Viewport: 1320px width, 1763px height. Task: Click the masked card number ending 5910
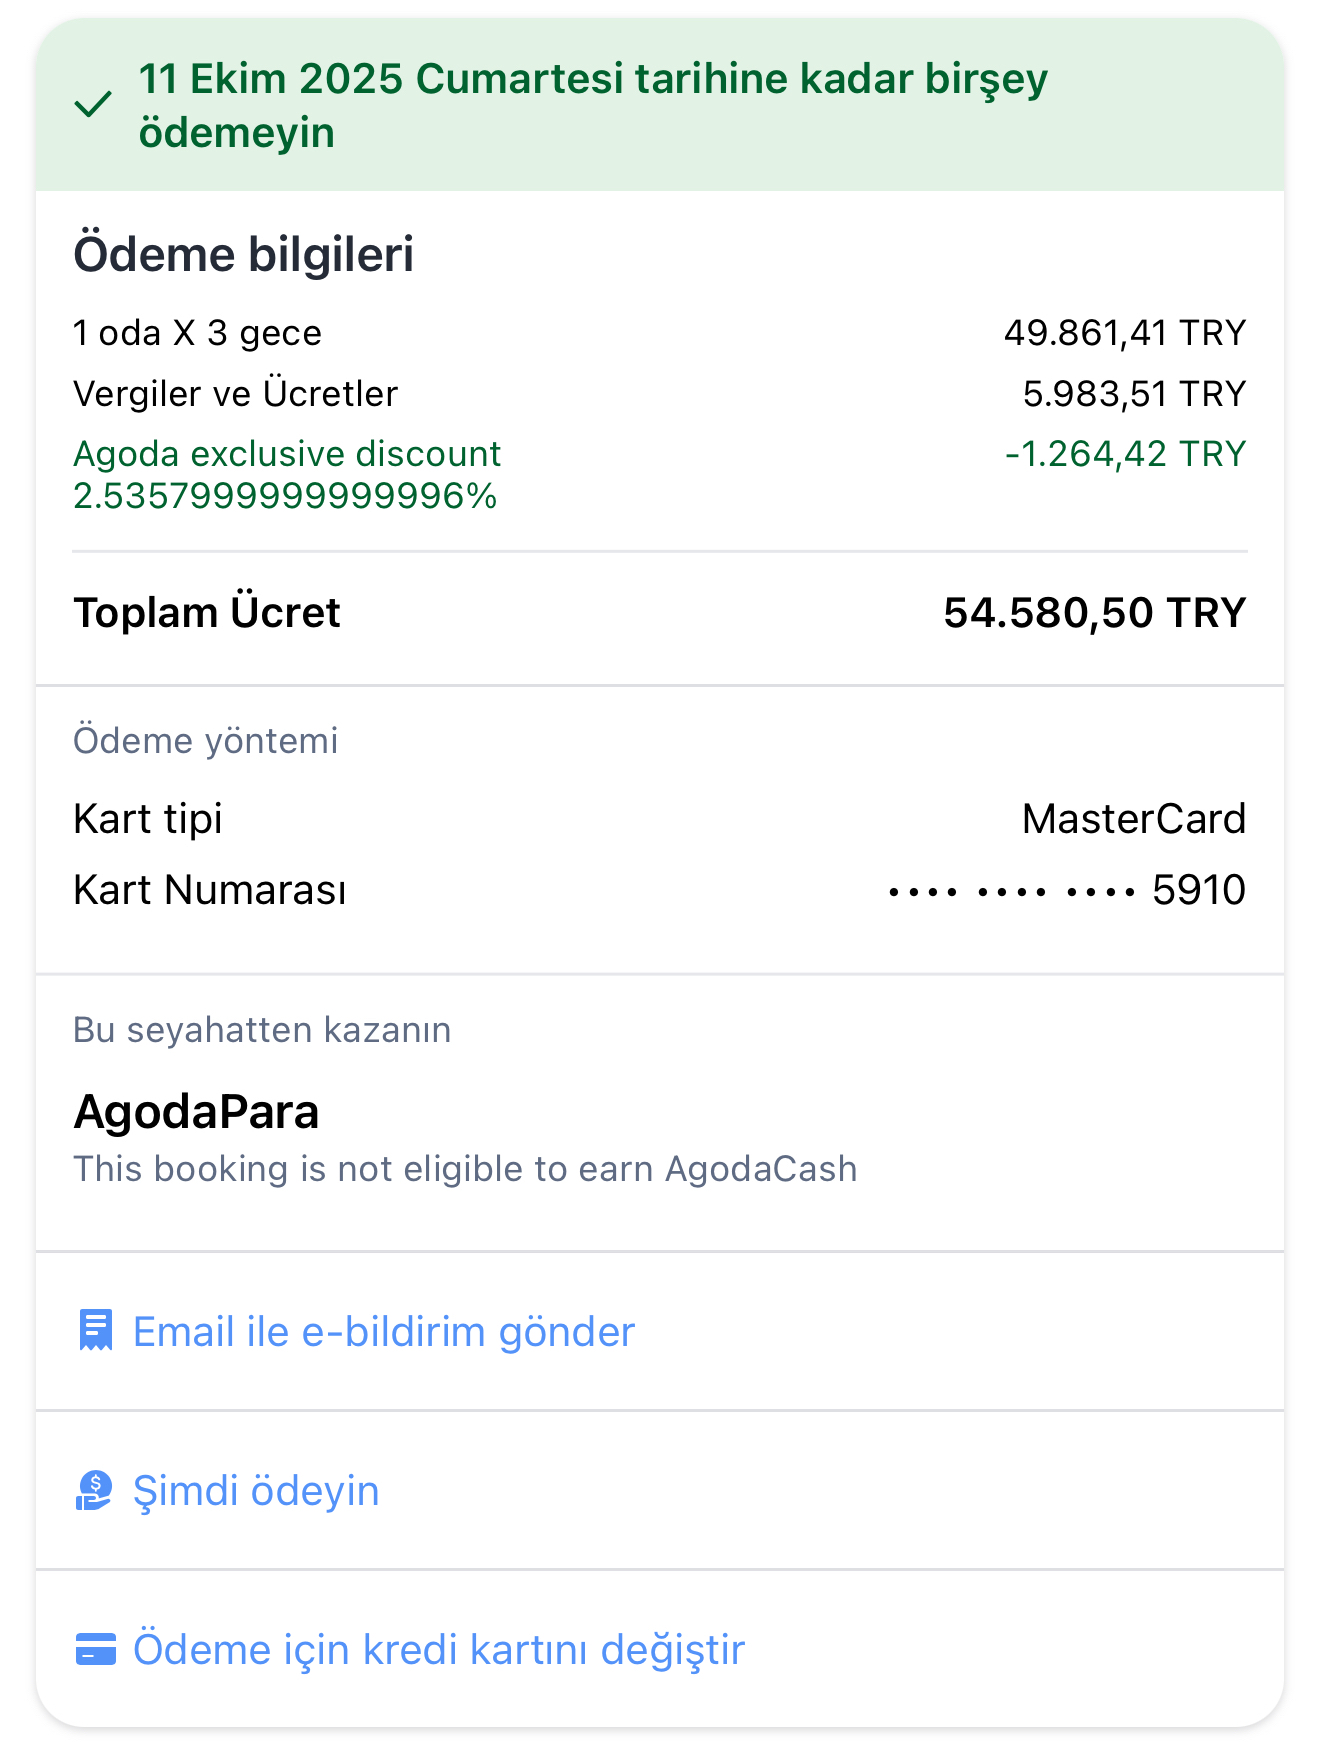pyautogui.click(x=1067, y=890)
